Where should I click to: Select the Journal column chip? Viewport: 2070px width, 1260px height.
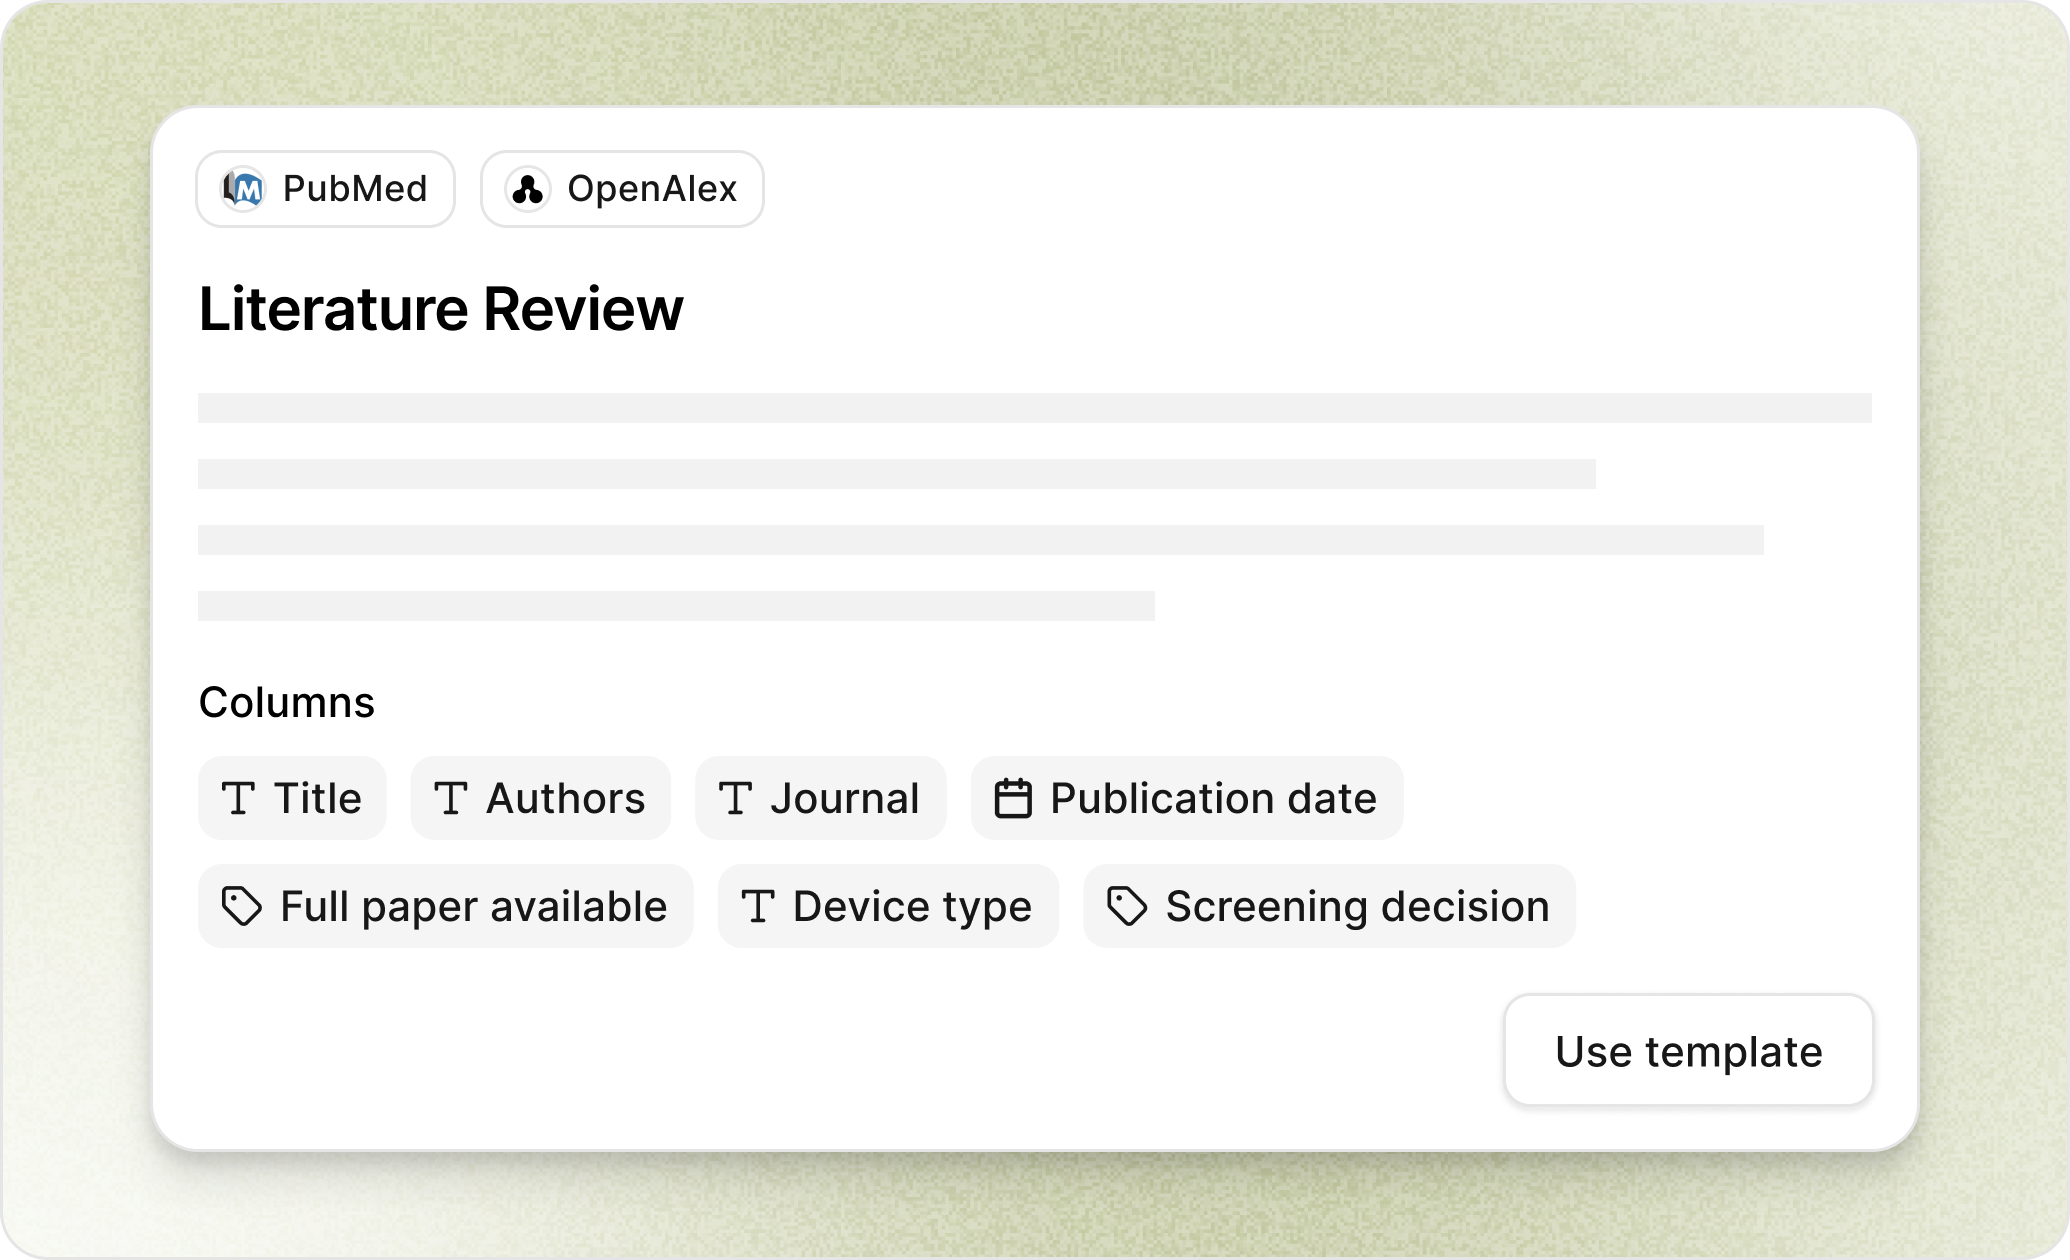[x=820, y=798]
